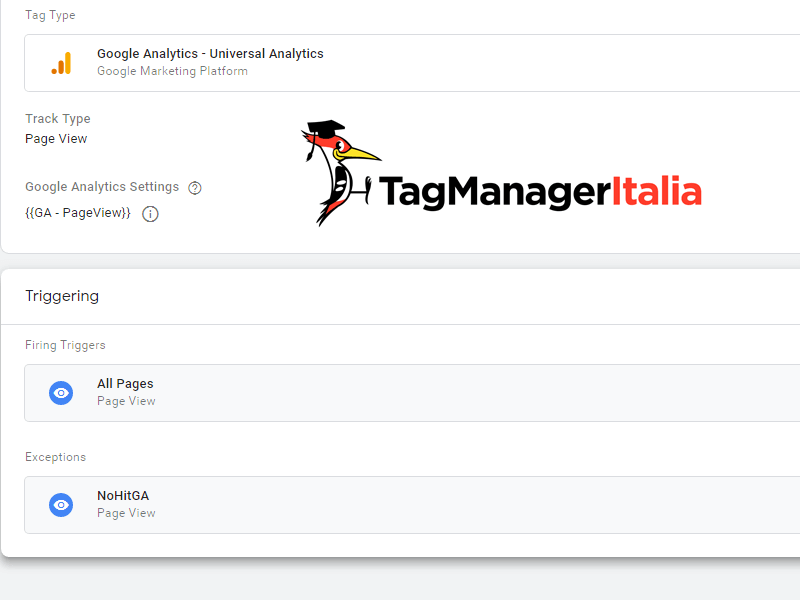
Task: Click the Page View text under NoHitGA
Action: tap(126, 513)
